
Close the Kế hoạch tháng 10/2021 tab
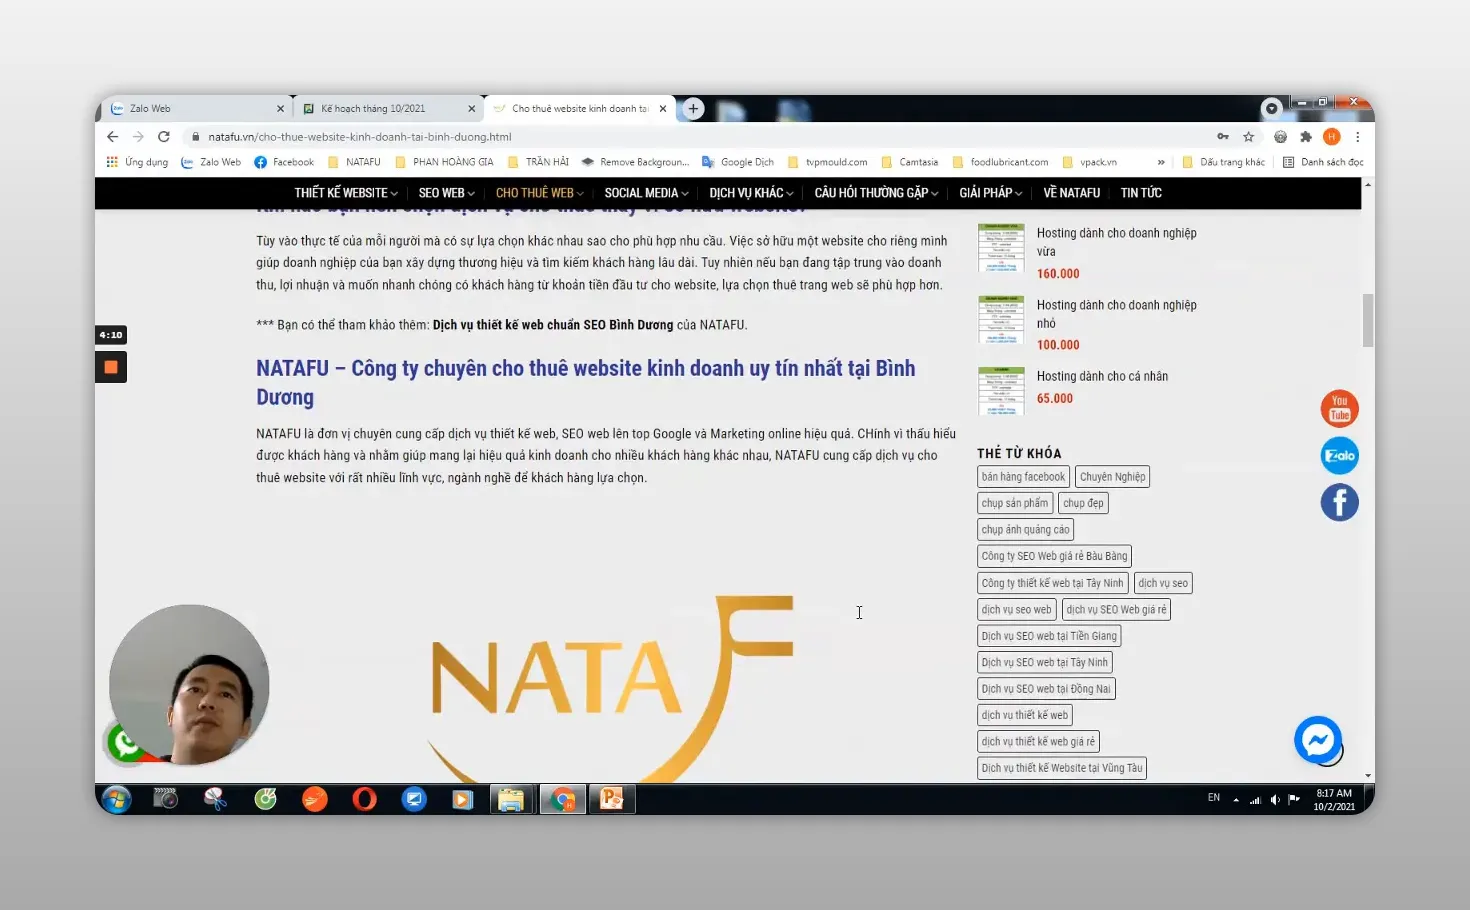click(x=472, y=109)
